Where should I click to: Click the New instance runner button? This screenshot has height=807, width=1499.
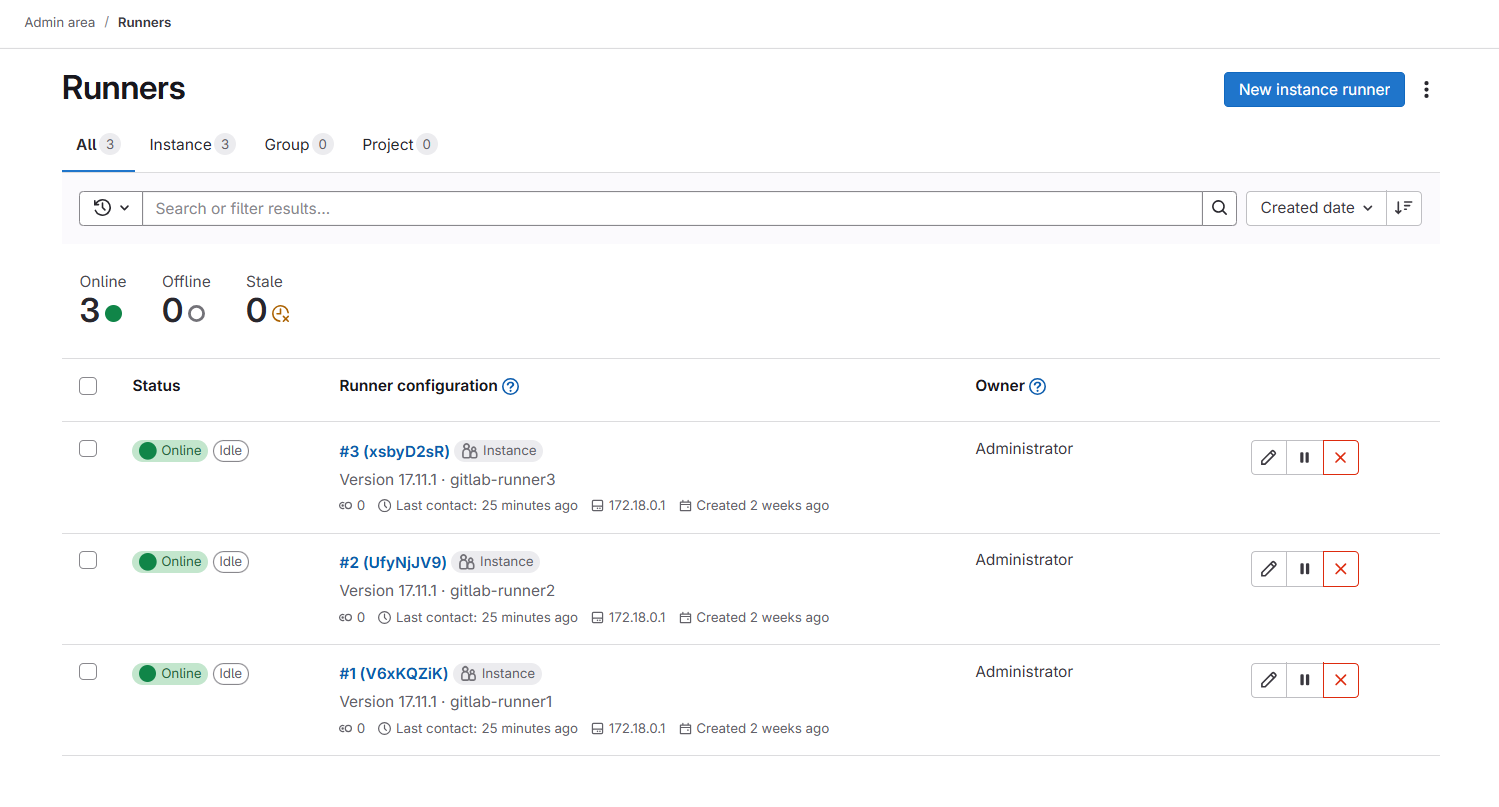tap(1313, 90)
